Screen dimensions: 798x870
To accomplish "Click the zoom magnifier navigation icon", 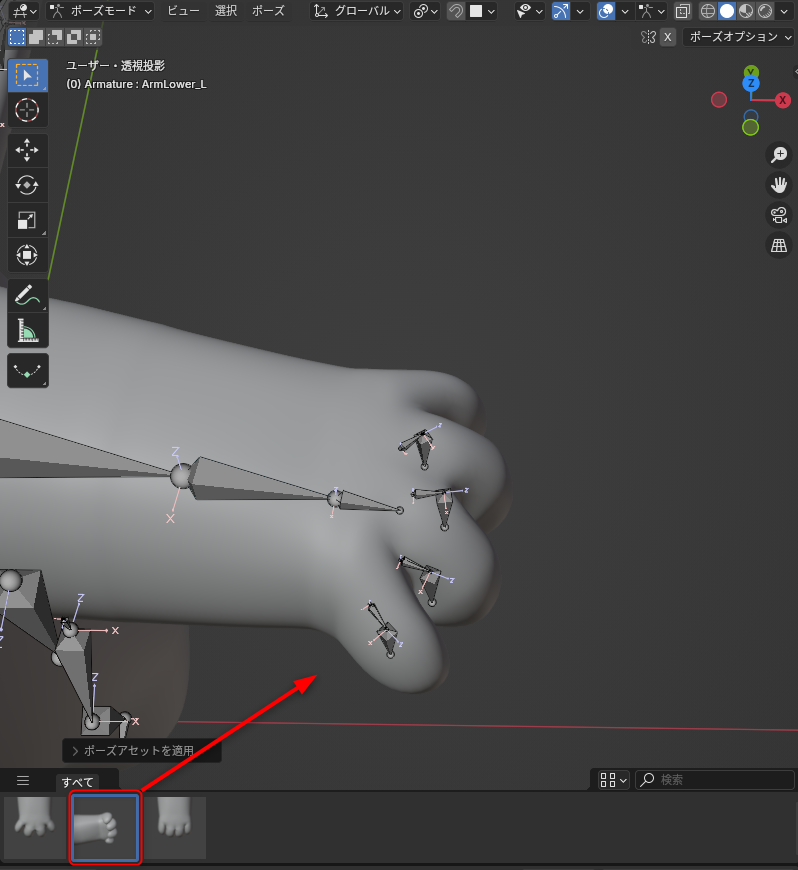I will point(778,155).
